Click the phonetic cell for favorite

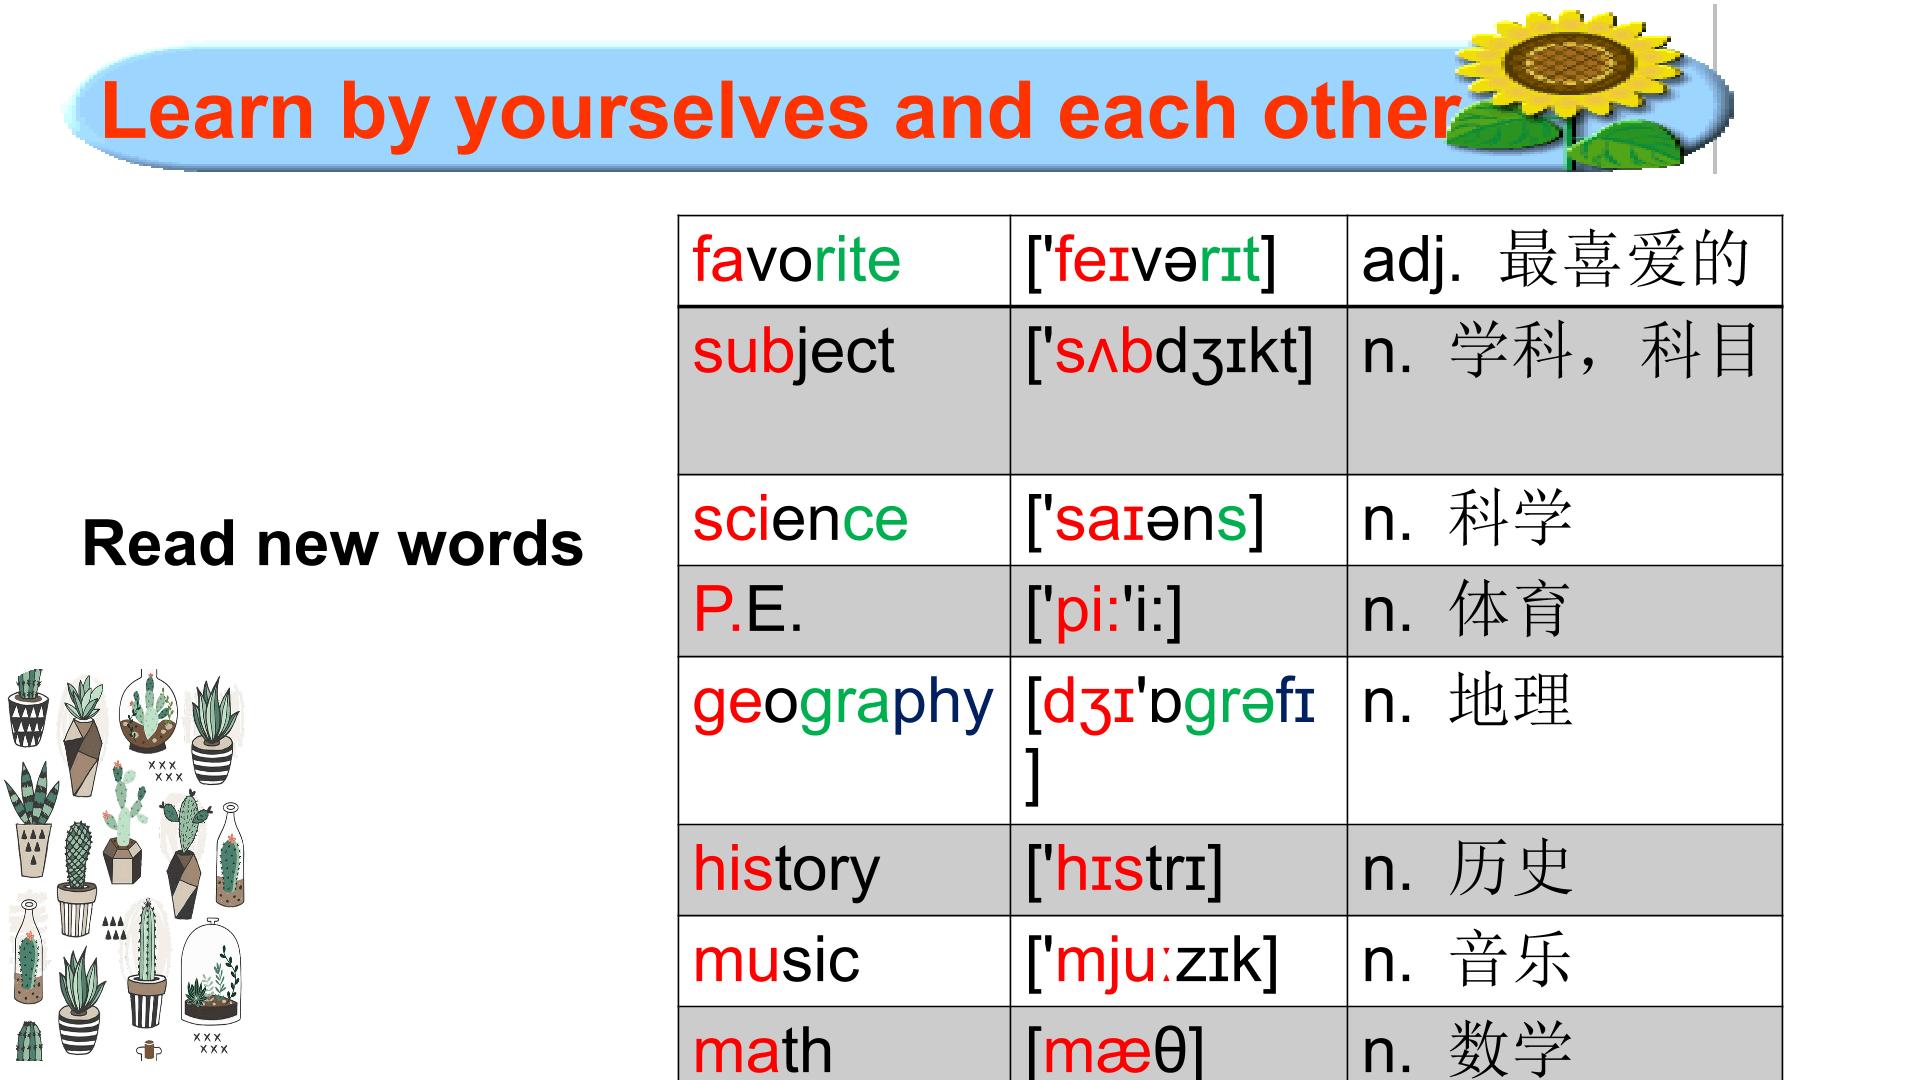click(1179, 260)
